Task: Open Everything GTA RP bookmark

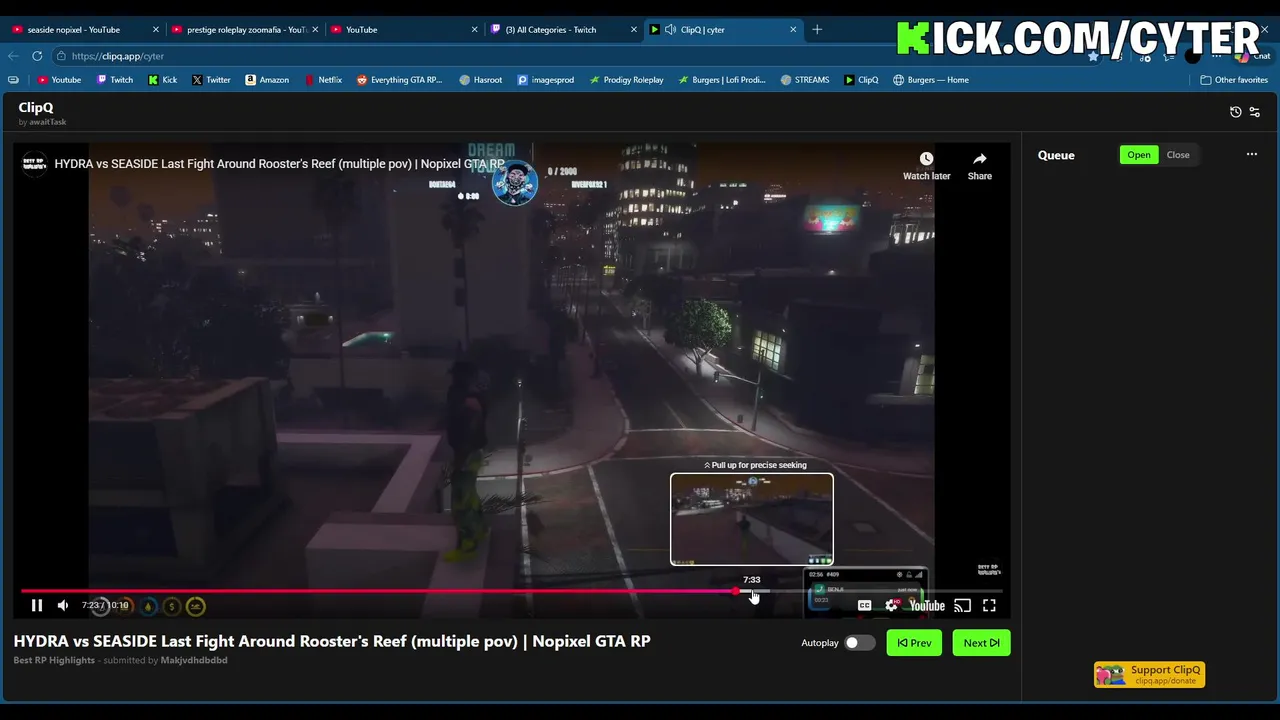Action: [x=399, y=80]
